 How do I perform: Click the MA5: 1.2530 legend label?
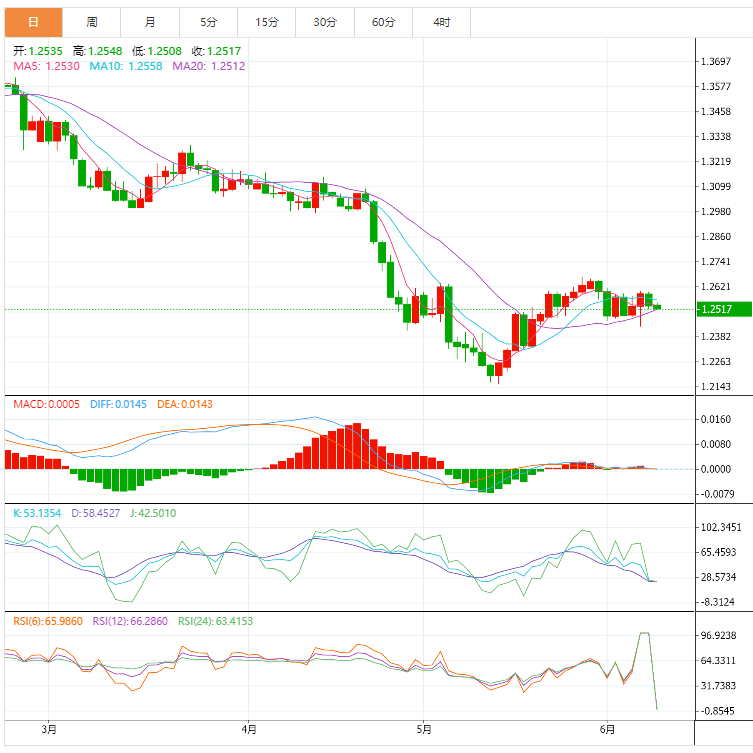(x=46, y=66)
